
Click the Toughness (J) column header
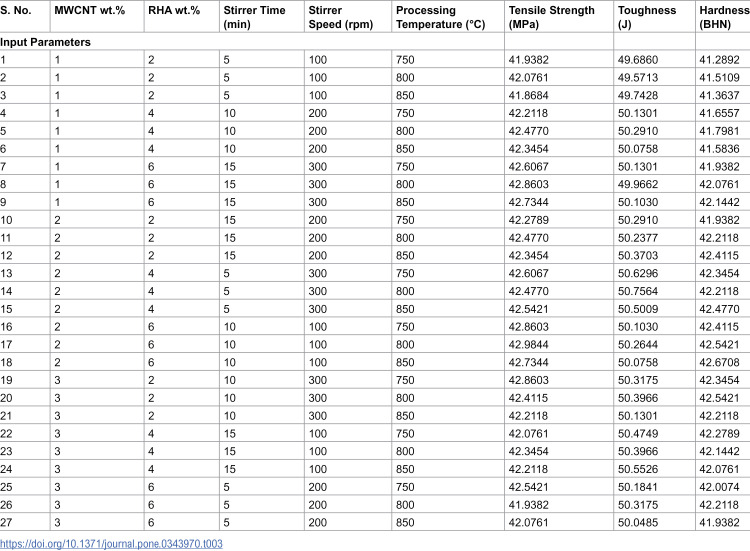click(x=647, y=17)
